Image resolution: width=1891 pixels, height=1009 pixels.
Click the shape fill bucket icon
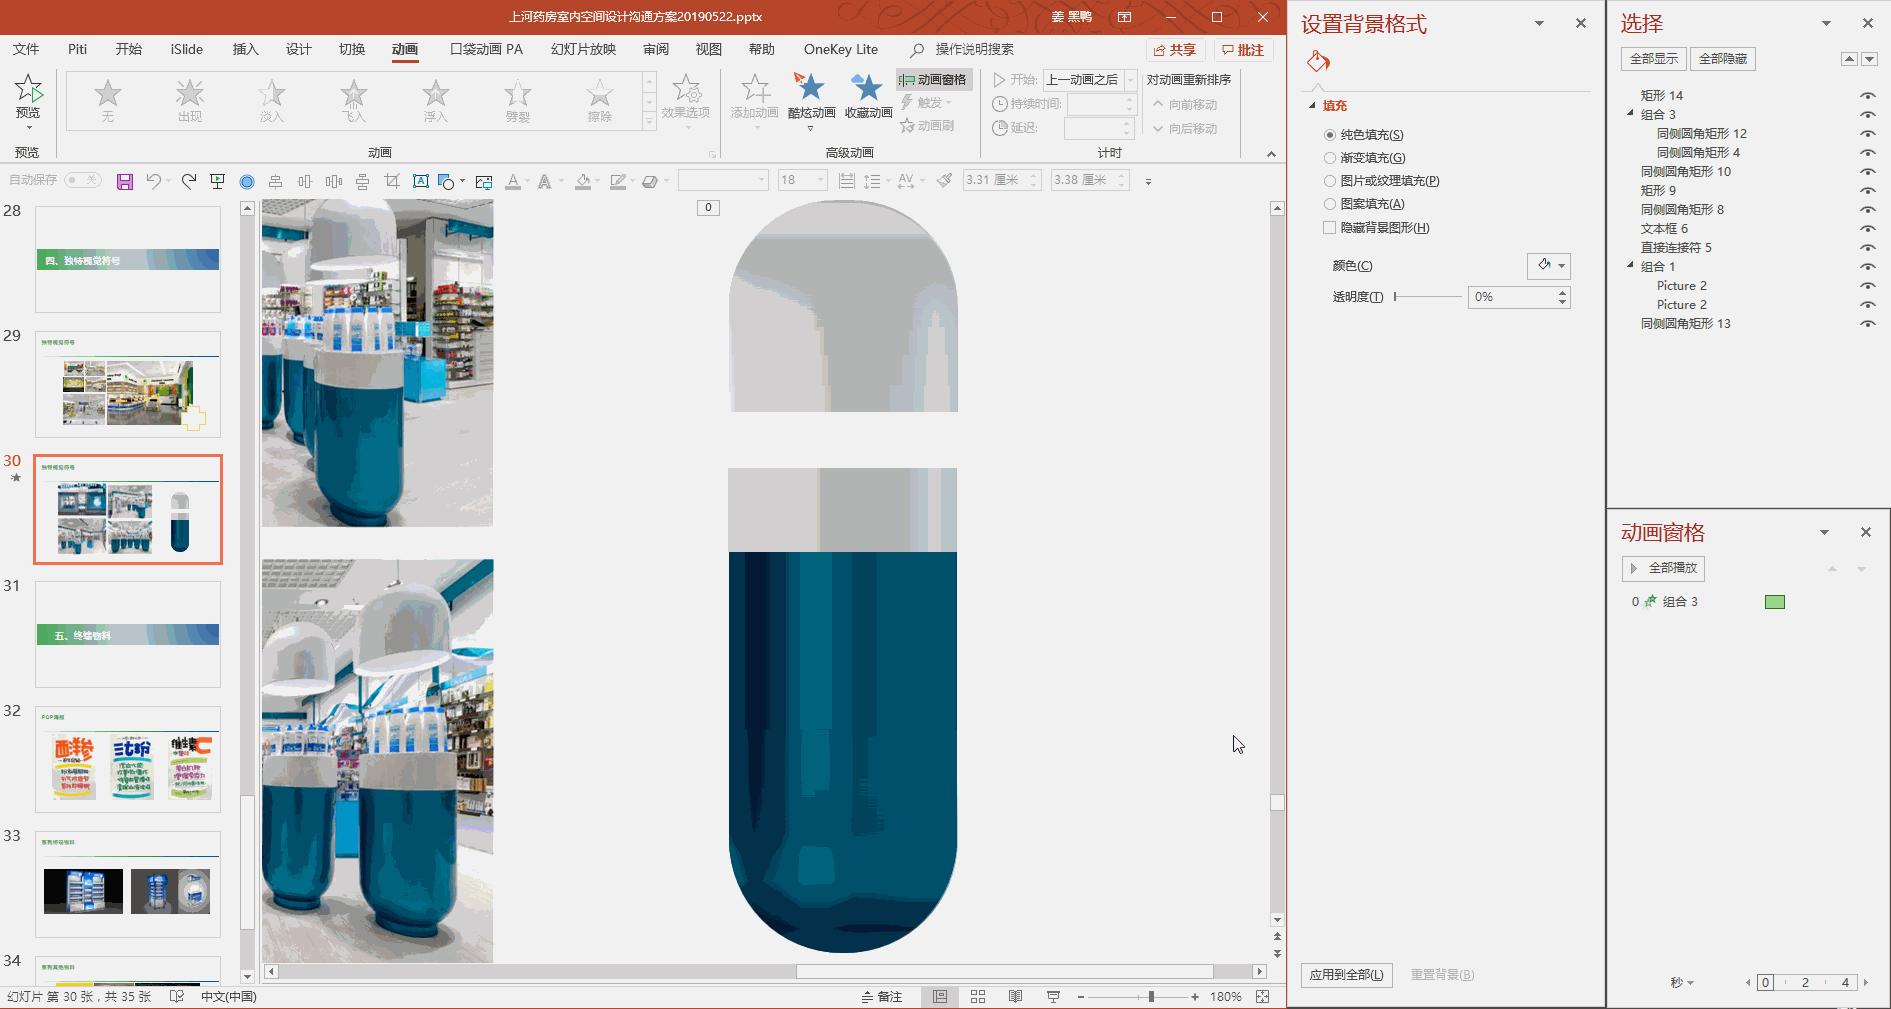583,181
